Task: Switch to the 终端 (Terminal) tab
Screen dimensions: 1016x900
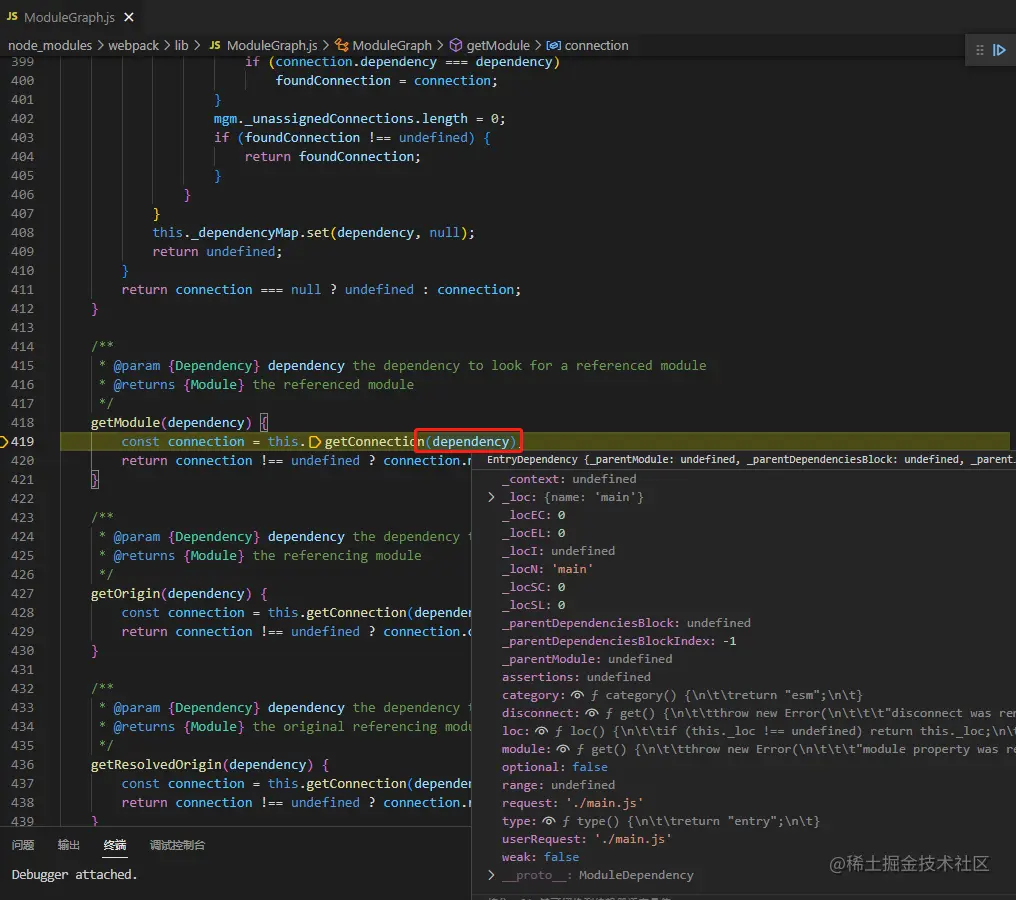Action: coord(115,845)
